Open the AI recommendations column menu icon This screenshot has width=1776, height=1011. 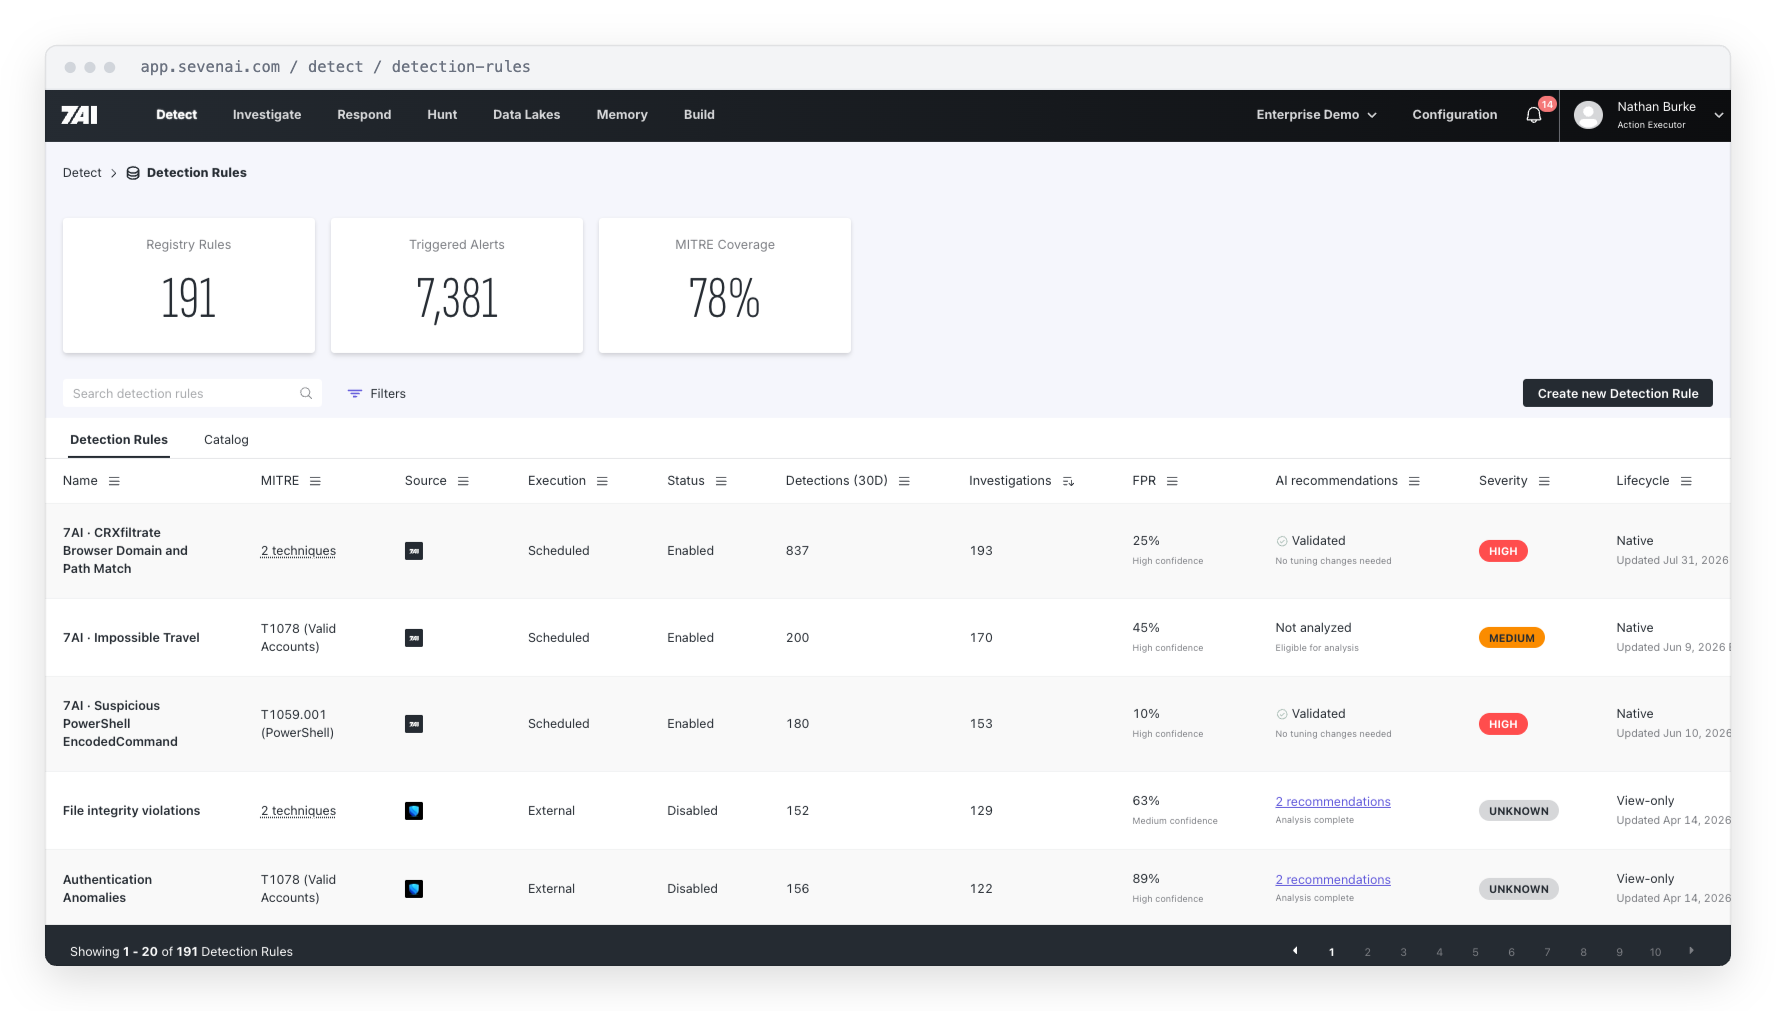click(1414, 481)
